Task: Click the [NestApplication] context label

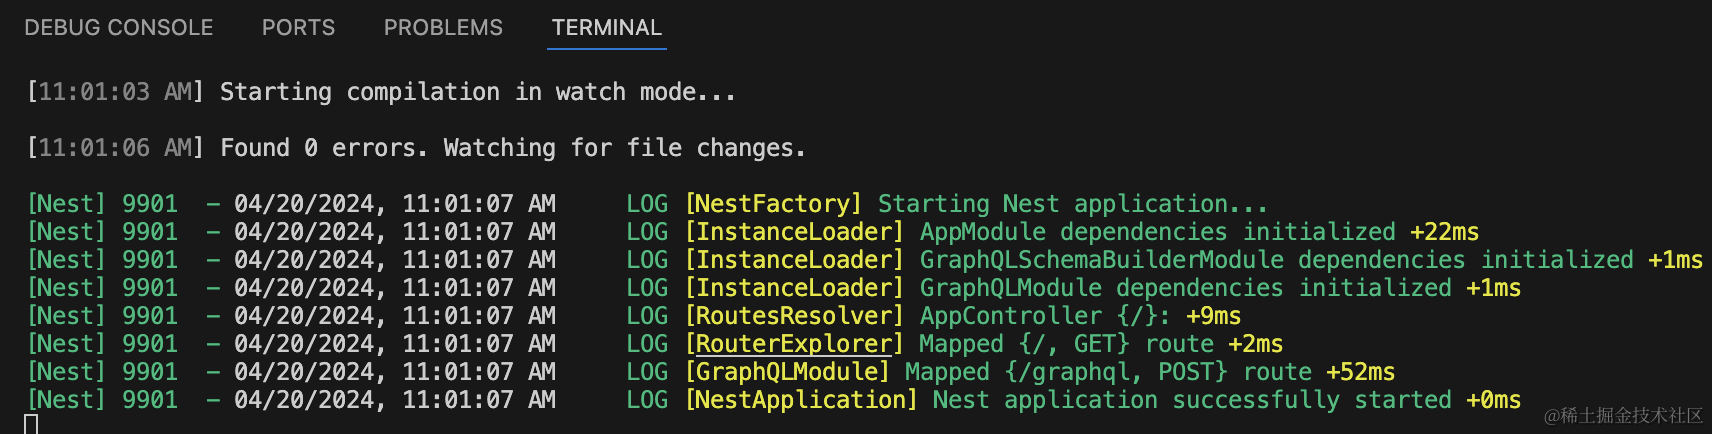Action: pos(801,400)
